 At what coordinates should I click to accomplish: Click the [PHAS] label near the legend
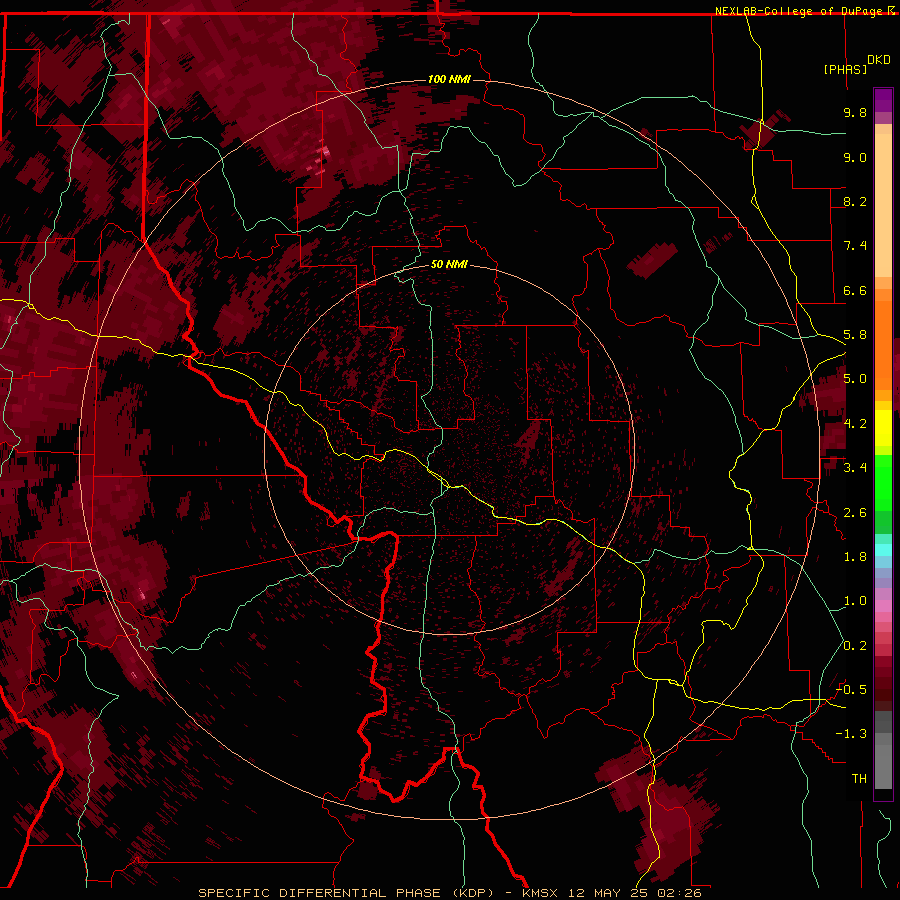pyautogui.click(x=845, y=69)
